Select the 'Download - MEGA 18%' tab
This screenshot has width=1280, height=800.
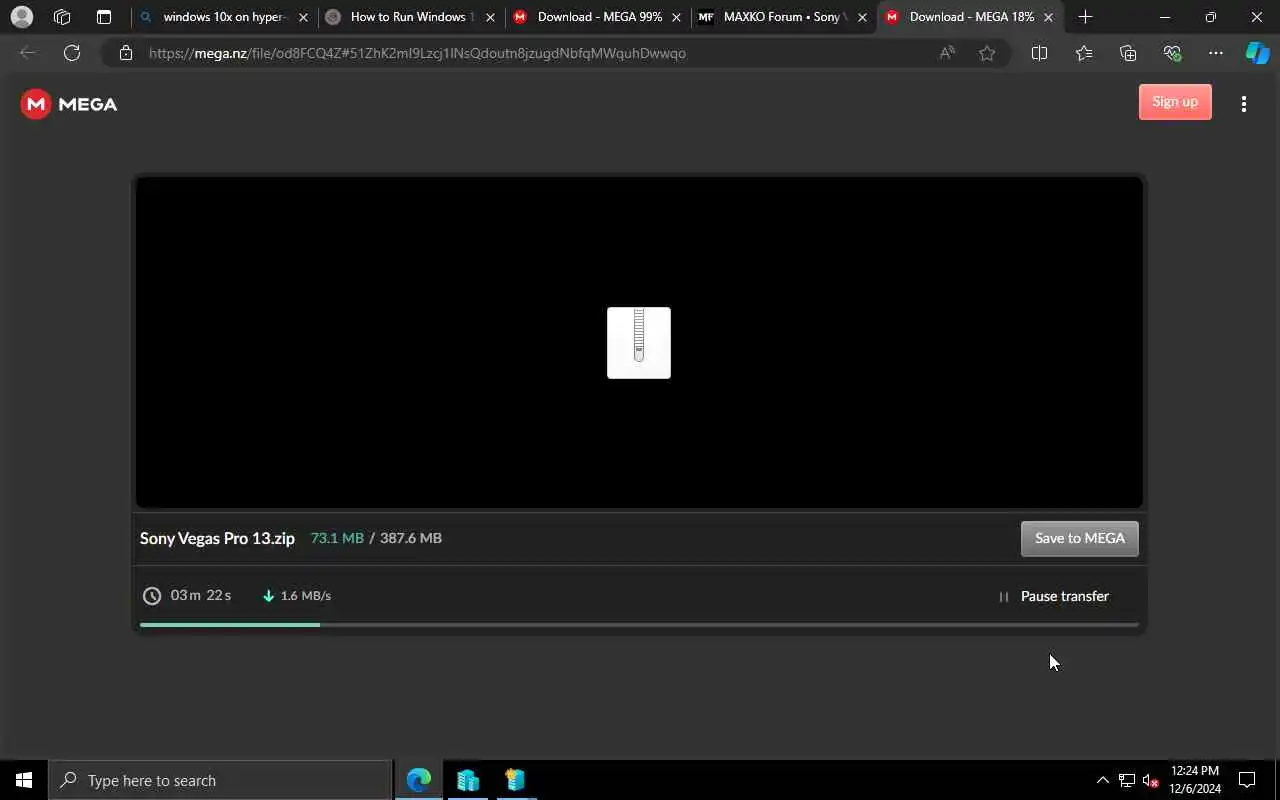pyautogui.click(x=970, y=17)
